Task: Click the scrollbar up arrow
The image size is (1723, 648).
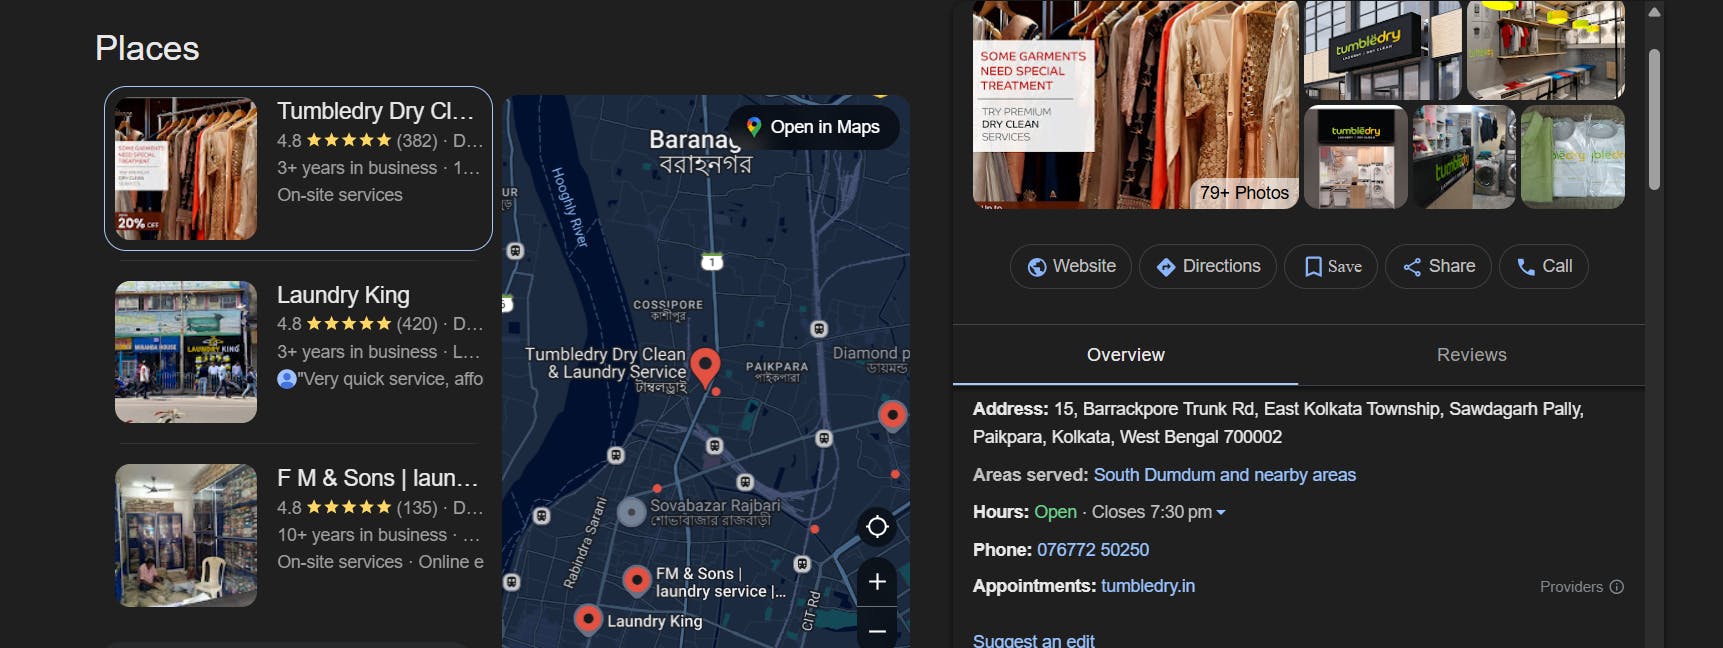Action: tap(1654, 12)
